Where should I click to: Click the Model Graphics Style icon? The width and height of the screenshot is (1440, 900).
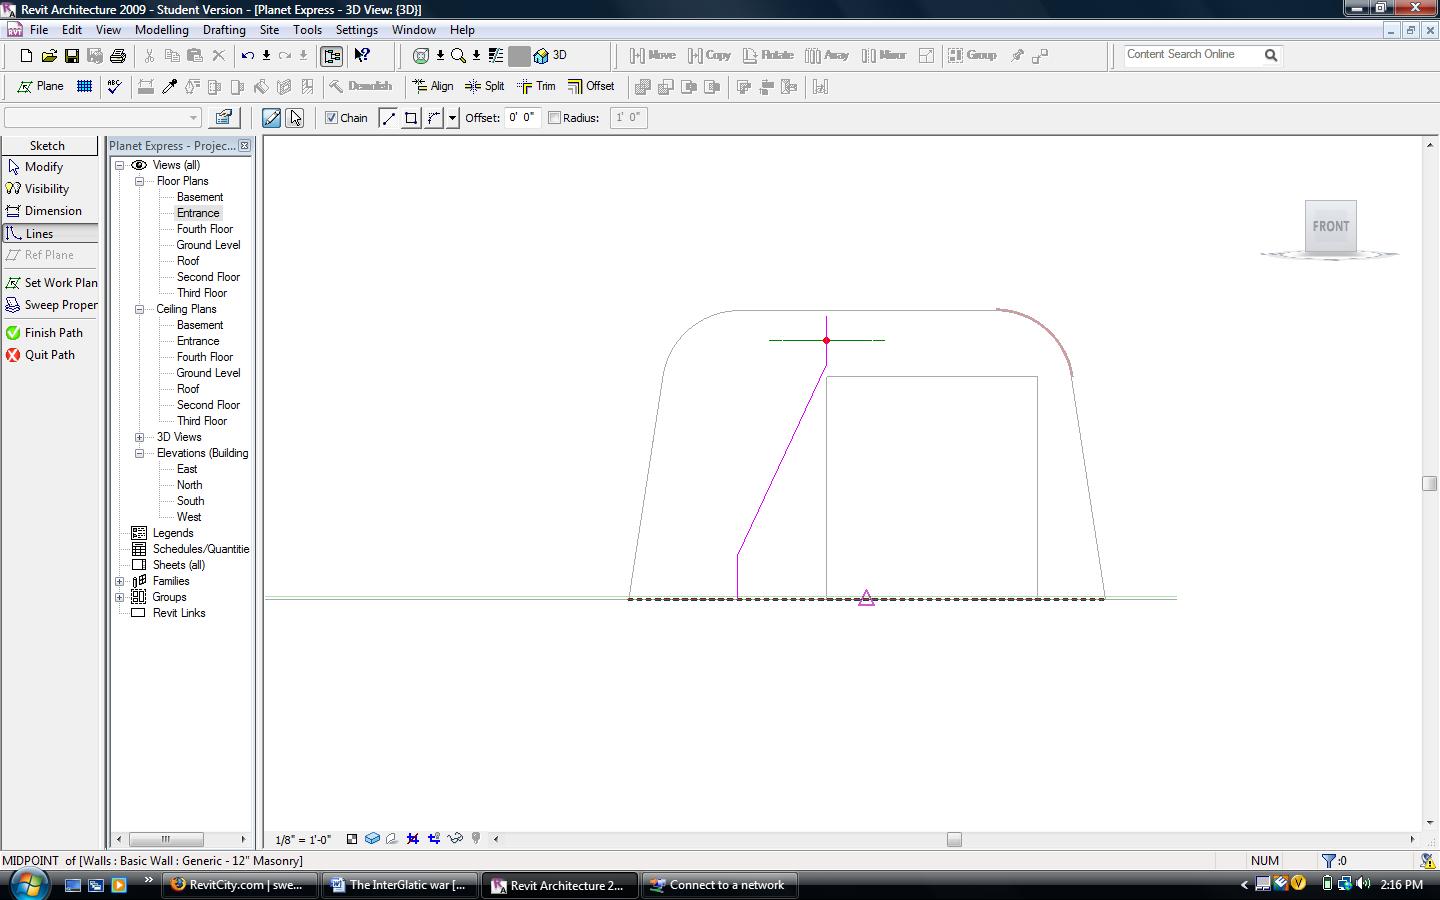tap(372, 839)
